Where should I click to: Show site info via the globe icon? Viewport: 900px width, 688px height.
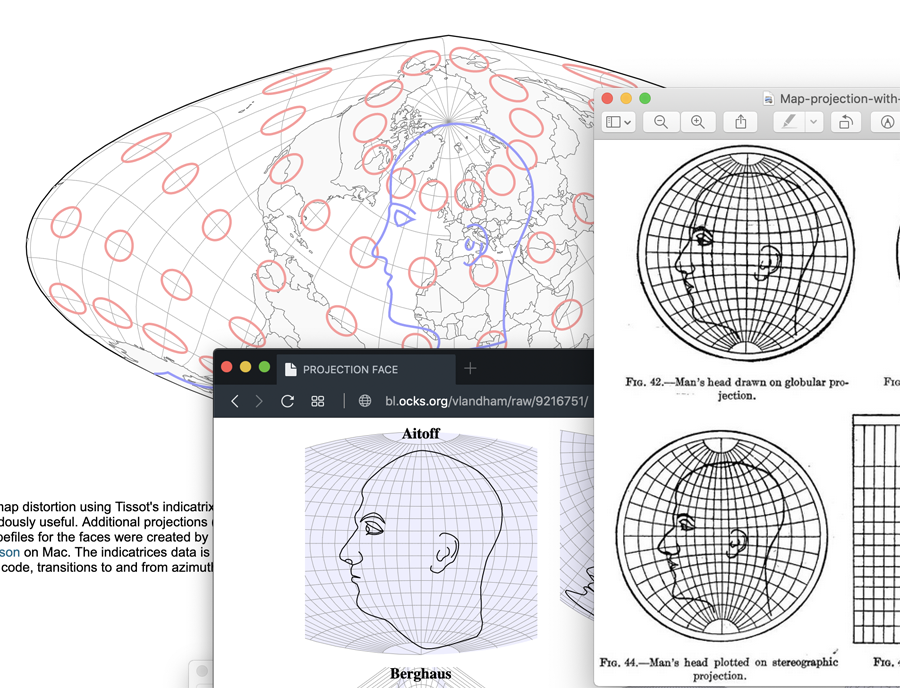pyautogui.click(x=364, y=401)
